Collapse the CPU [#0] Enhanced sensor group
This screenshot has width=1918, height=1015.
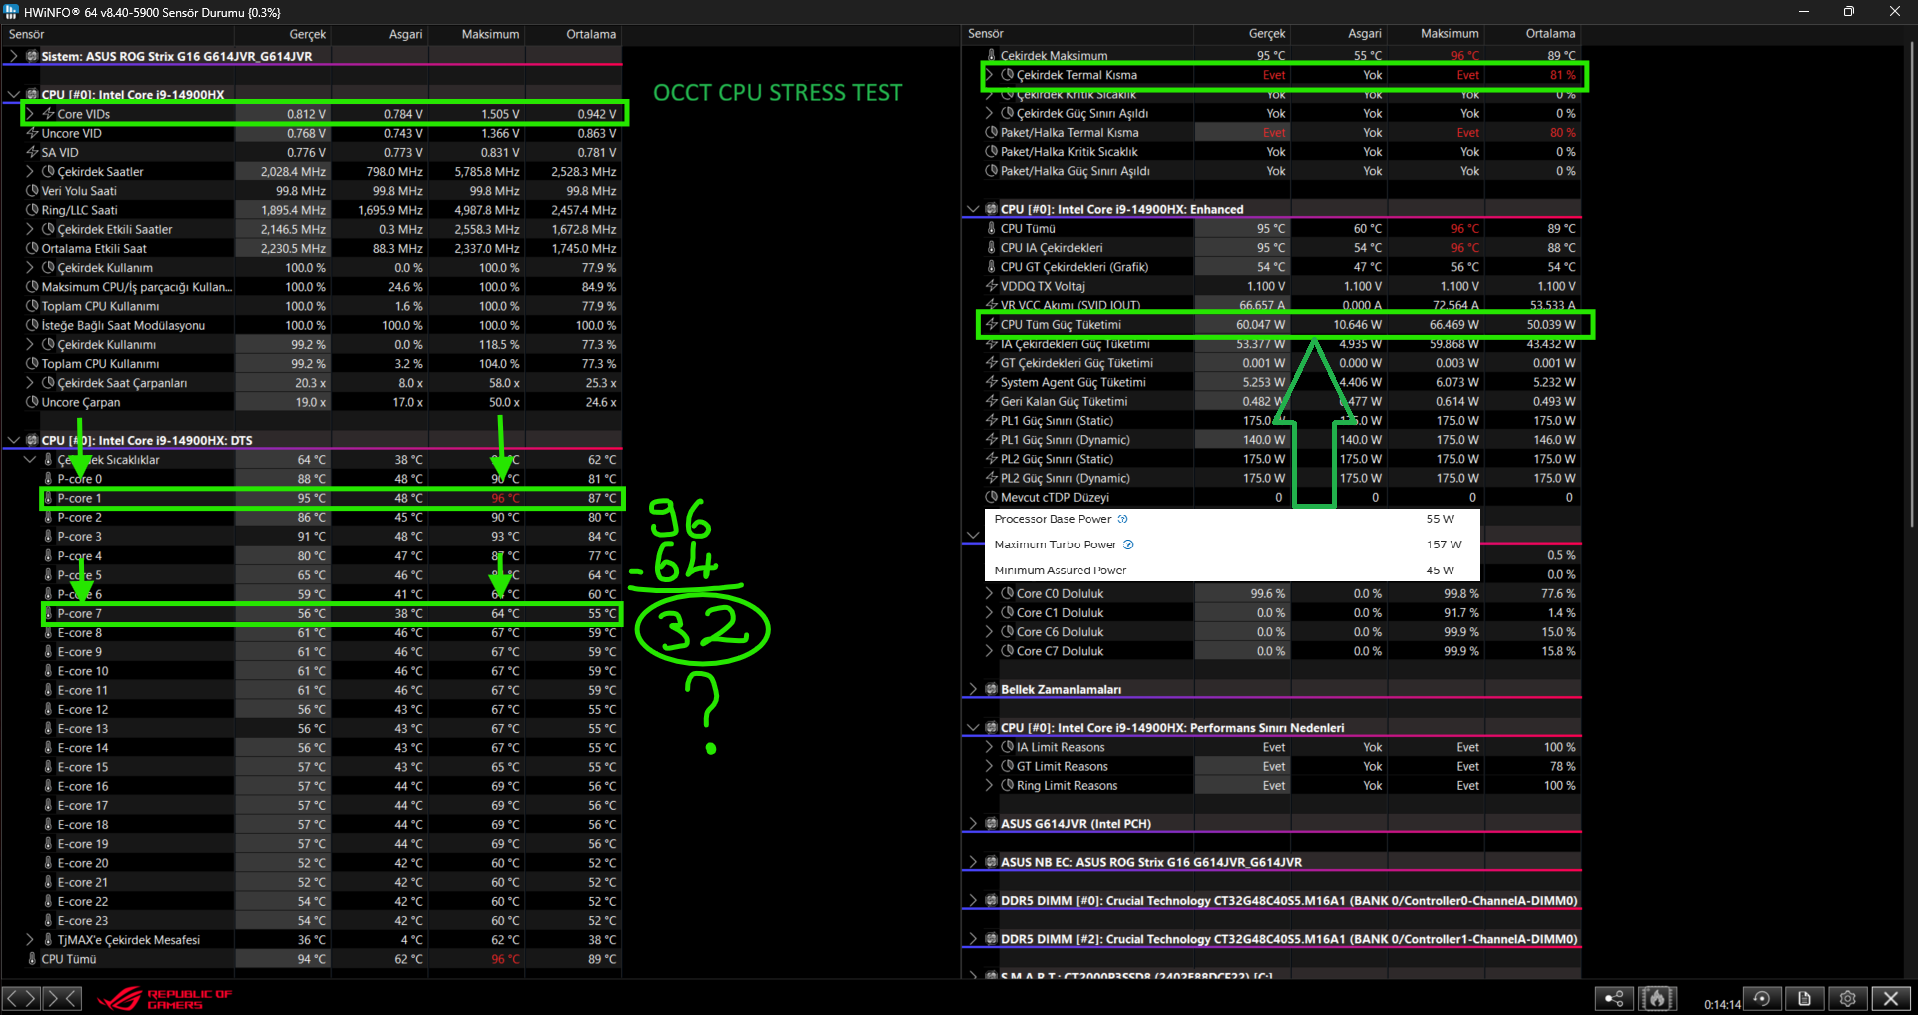point(973,210)
